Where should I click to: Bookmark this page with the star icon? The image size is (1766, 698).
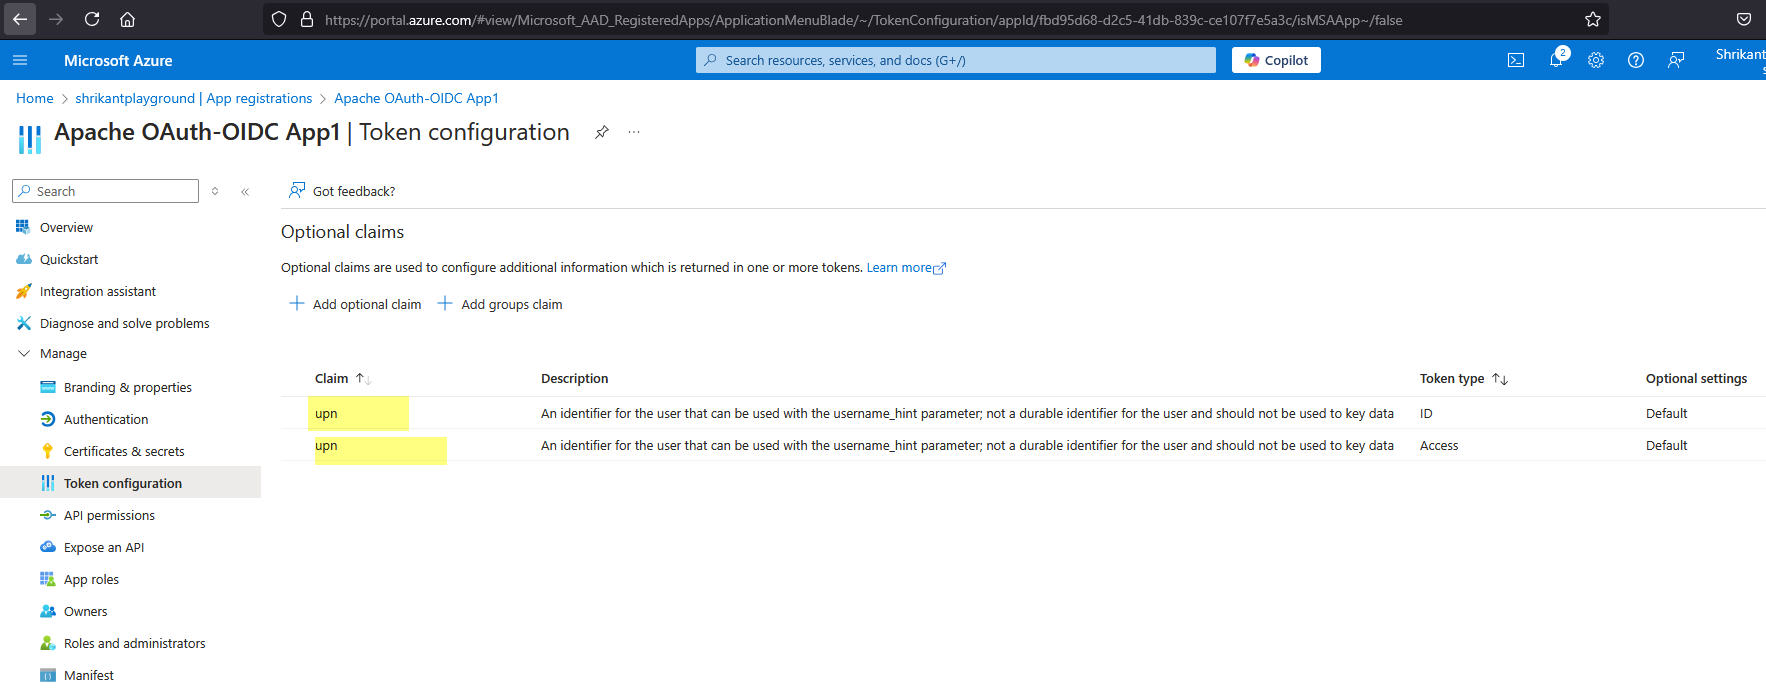point(1593,19)
